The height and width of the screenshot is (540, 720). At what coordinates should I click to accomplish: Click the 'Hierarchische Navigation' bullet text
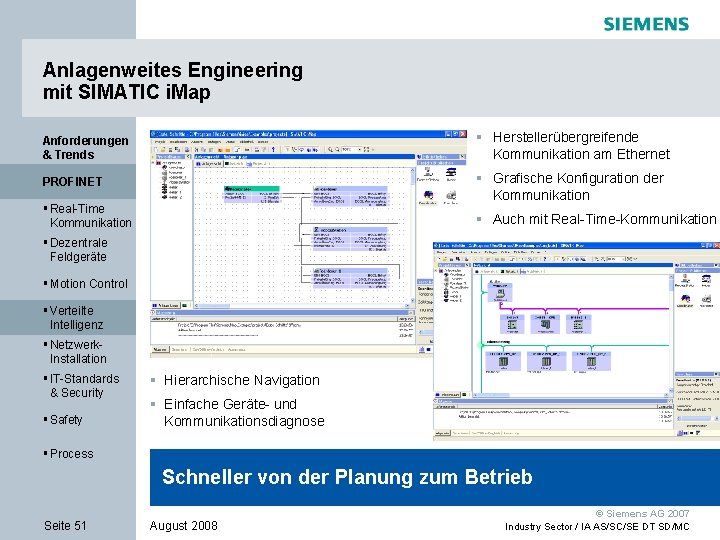tap(242, 380)
